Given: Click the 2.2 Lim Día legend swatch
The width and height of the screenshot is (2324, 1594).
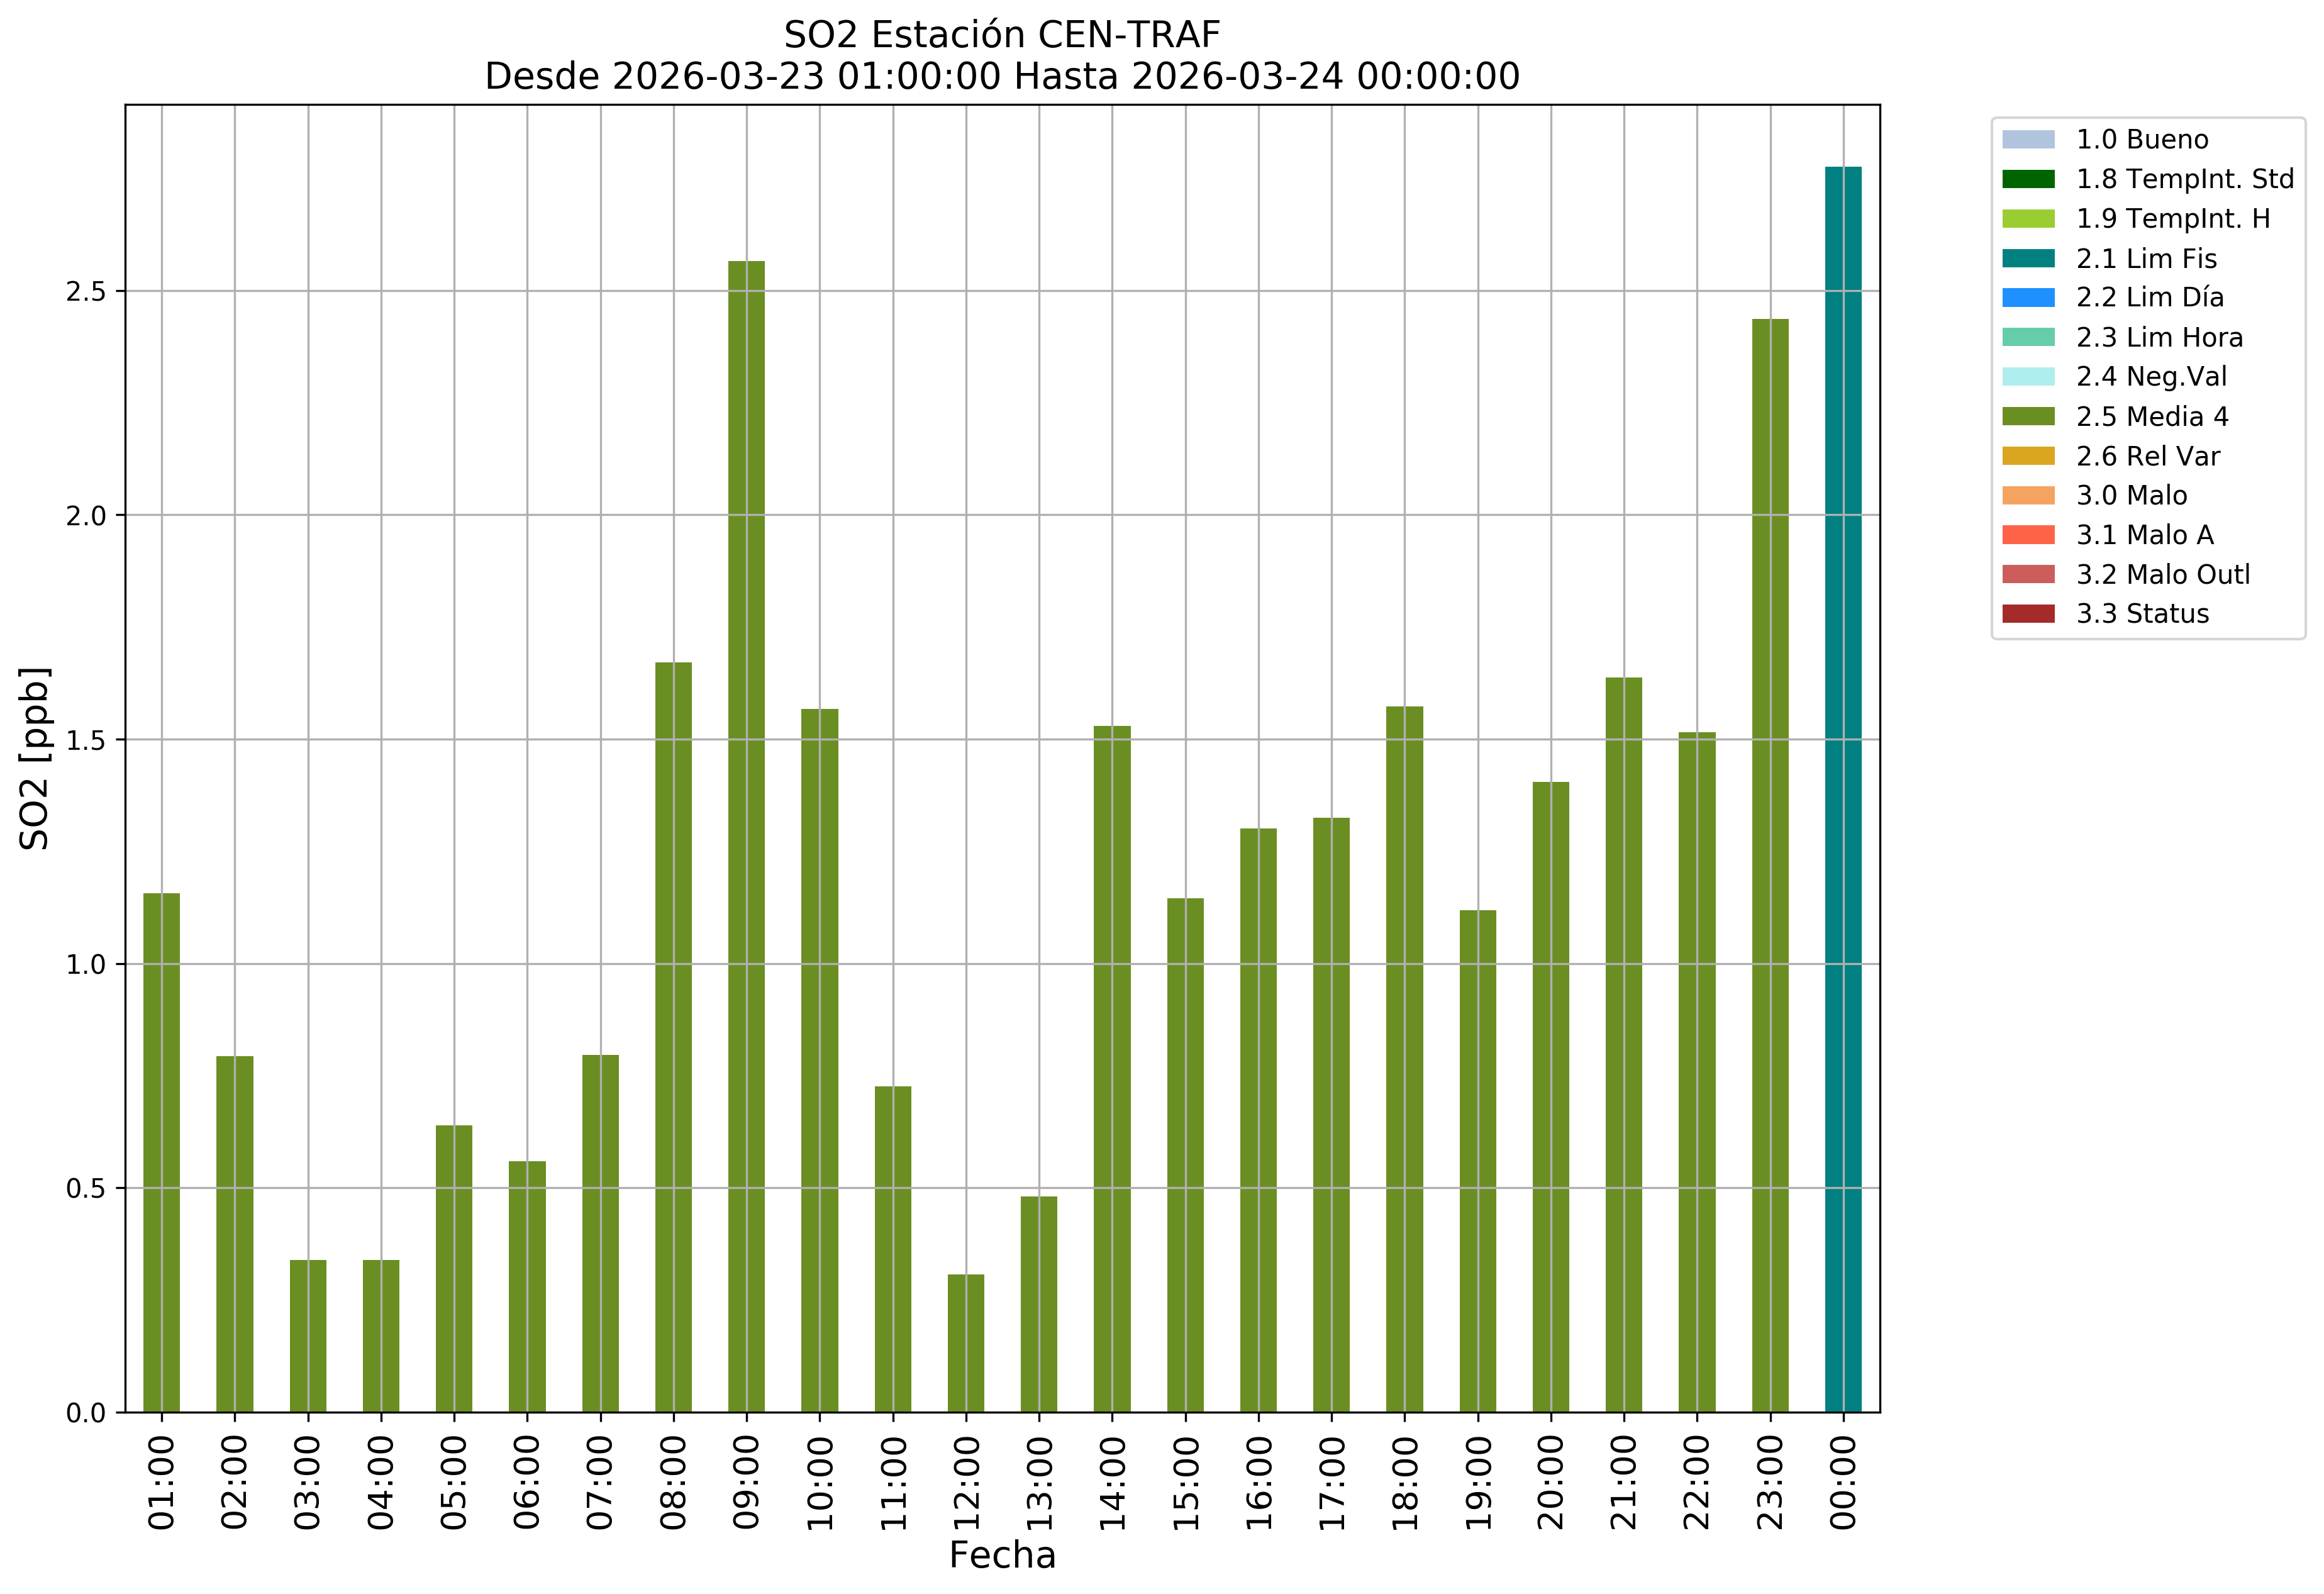Looking at the screenshot, I should 2028,298.
